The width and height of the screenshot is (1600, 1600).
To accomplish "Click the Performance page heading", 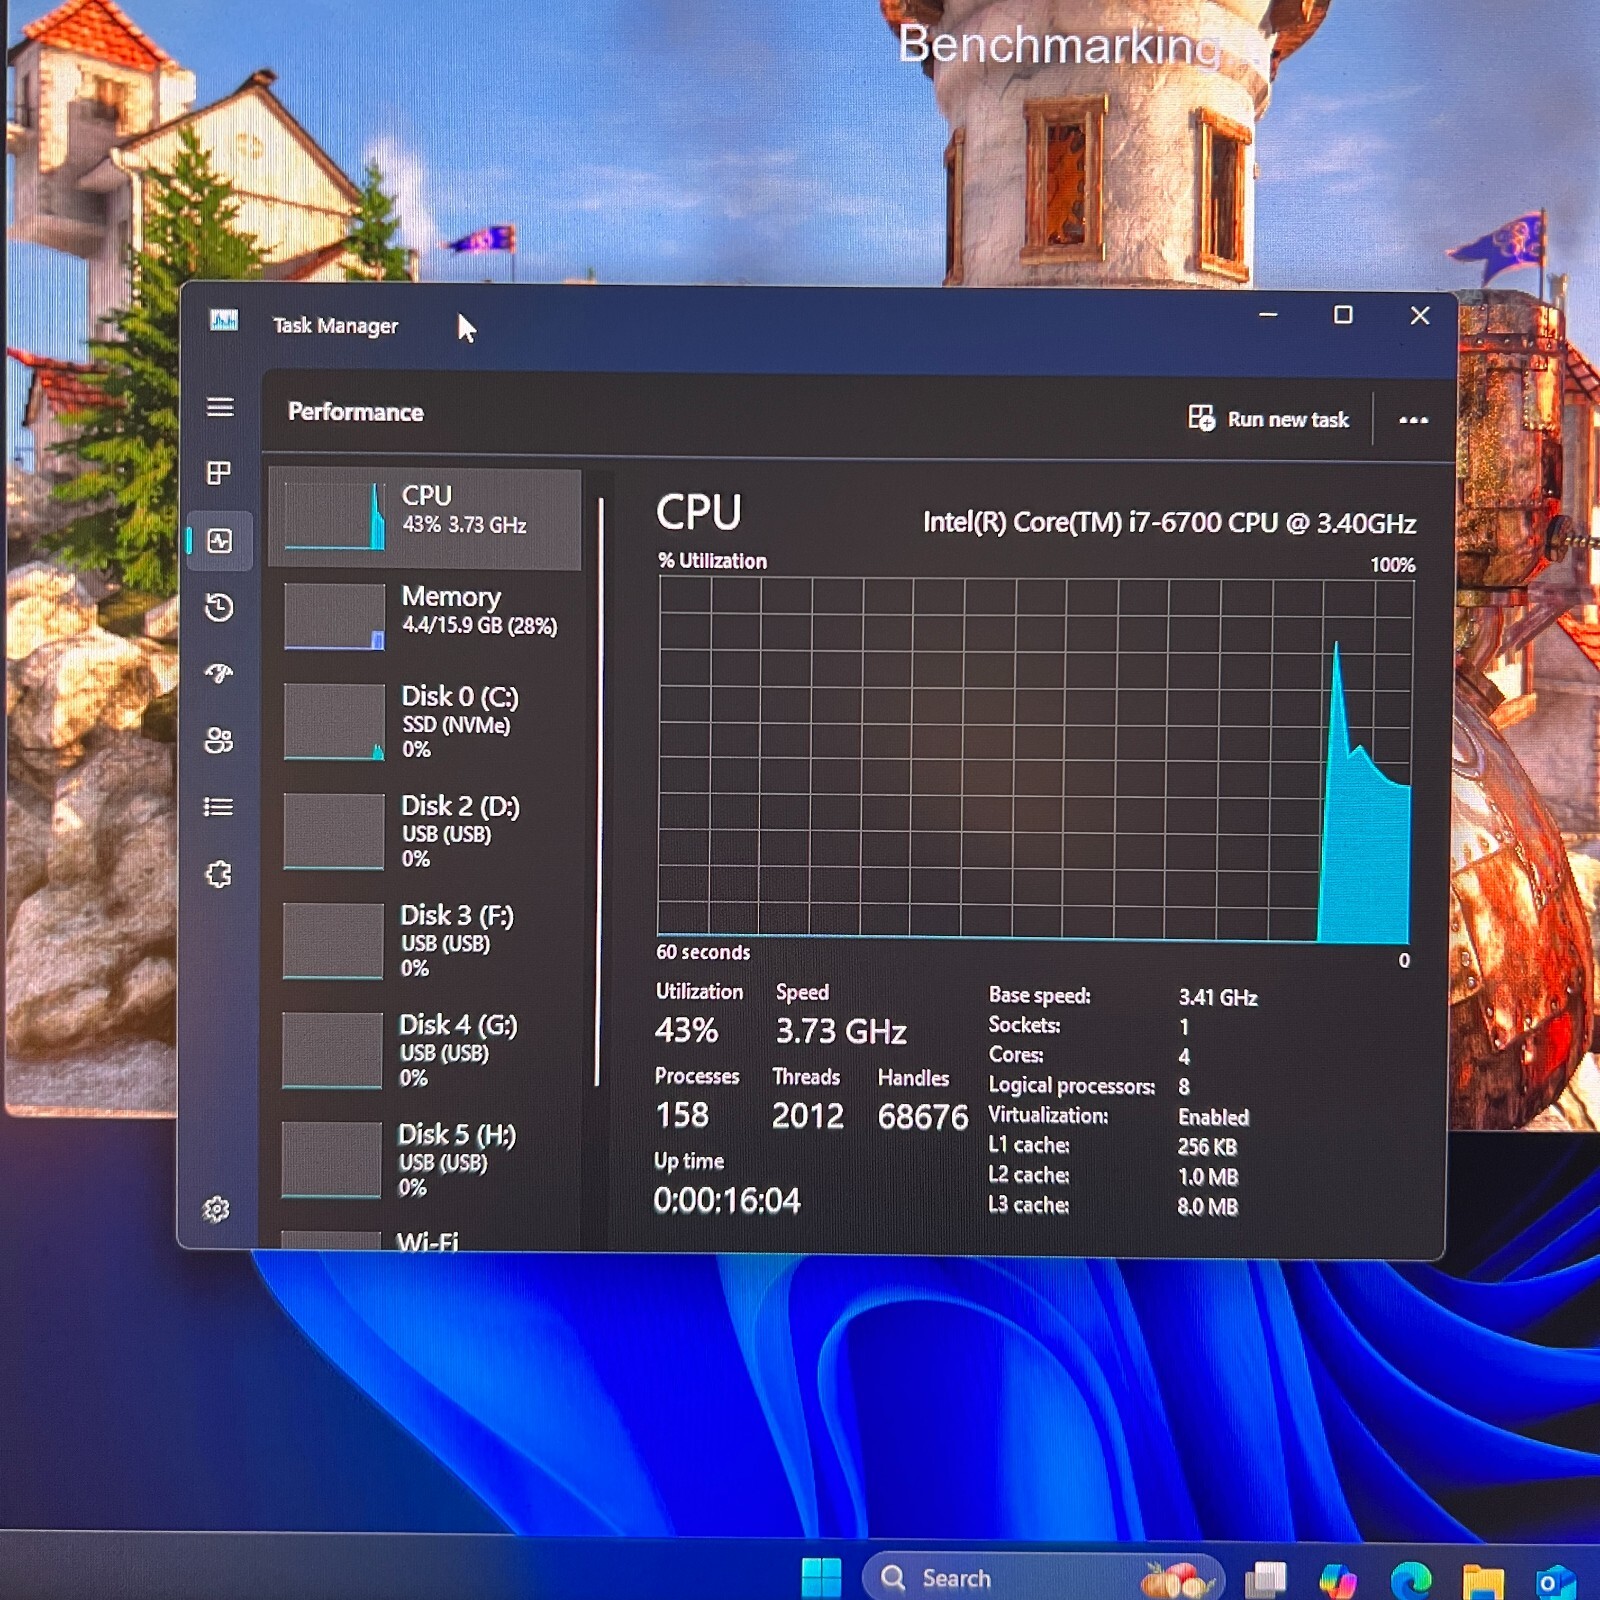I will point(356,412).
